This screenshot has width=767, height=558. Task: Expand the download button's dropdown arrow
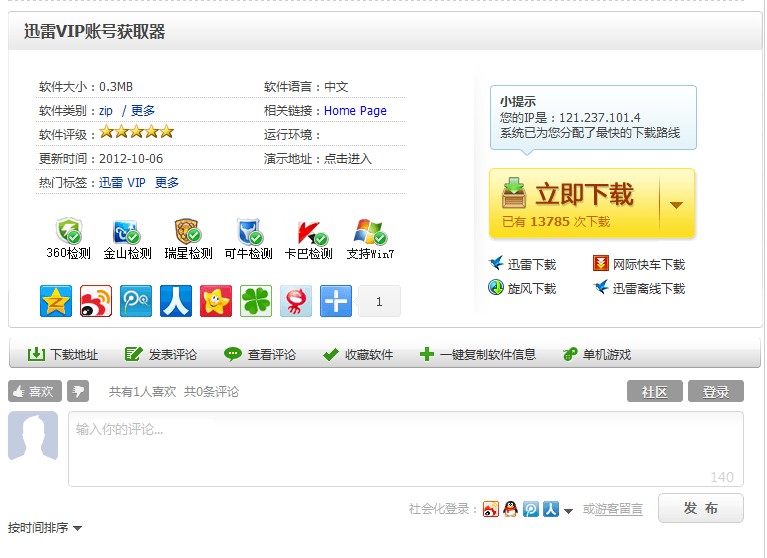(677, 204)
